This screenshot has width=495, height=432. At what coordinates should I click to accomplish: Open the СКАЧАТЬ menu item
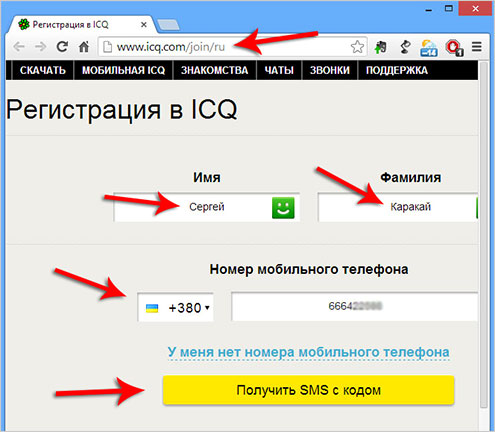click(43, 70)
